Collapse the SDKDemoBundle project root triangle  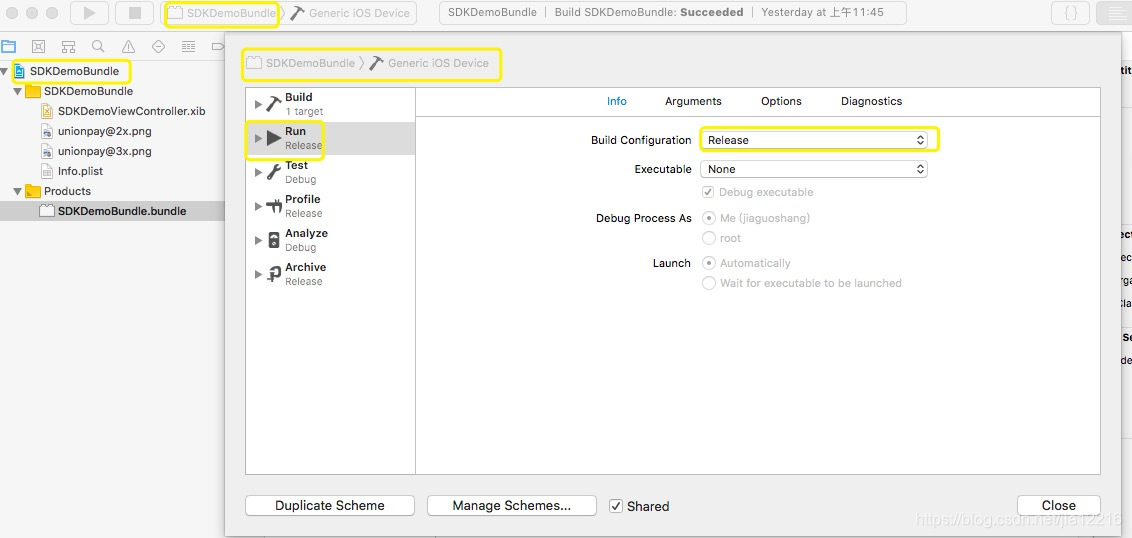5,71
